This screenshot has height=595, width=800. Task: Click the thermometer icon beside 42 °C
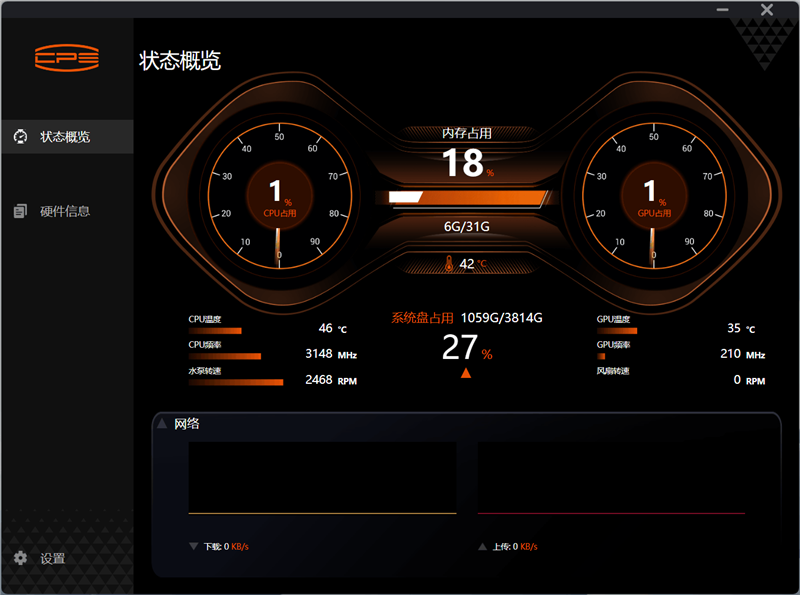[x=450, y=264]
